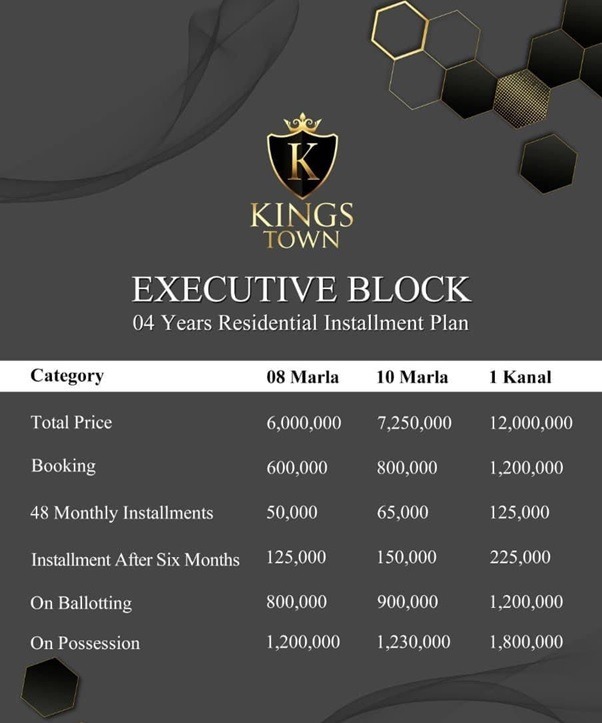Click the gold dotted hexagon
The width and height of the screenshot is (602, 723).
522,98
